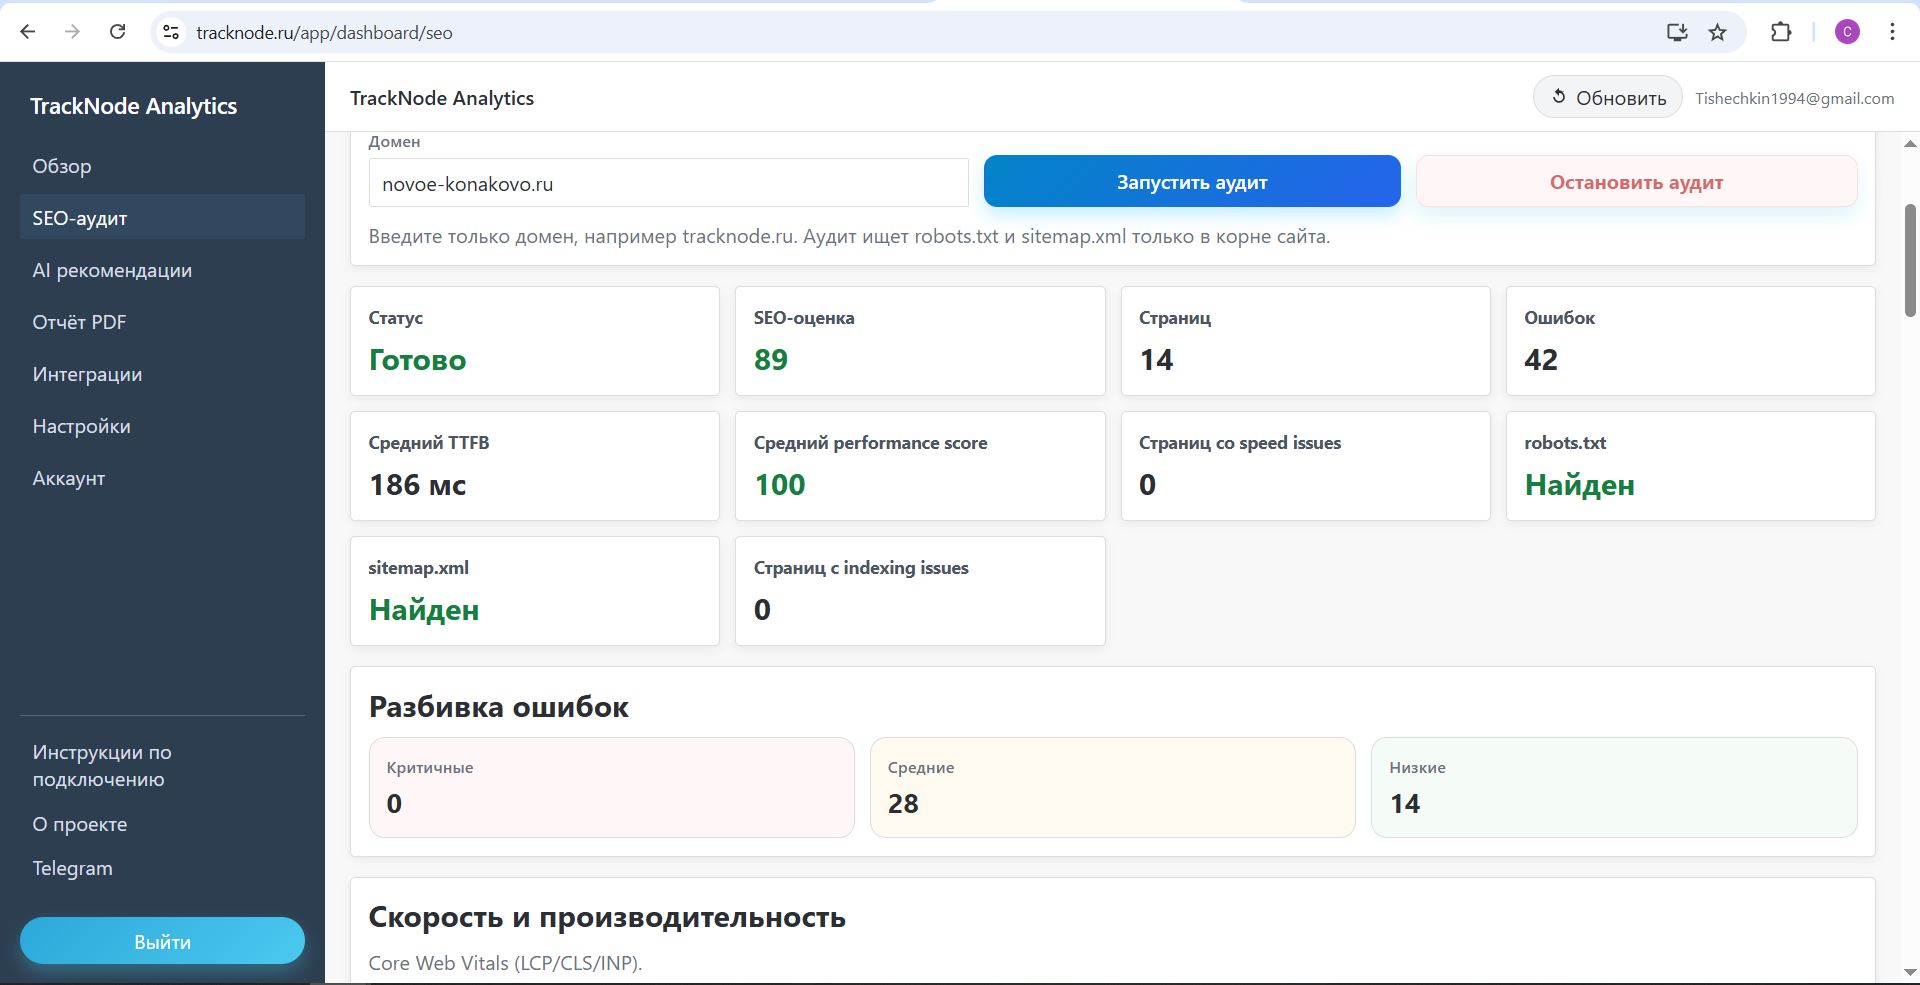Image resolution: width=1920 pixels, height=985 pixels.
Task: Click the domain input field
Action: pyautogui.click(x=667, y=183)
